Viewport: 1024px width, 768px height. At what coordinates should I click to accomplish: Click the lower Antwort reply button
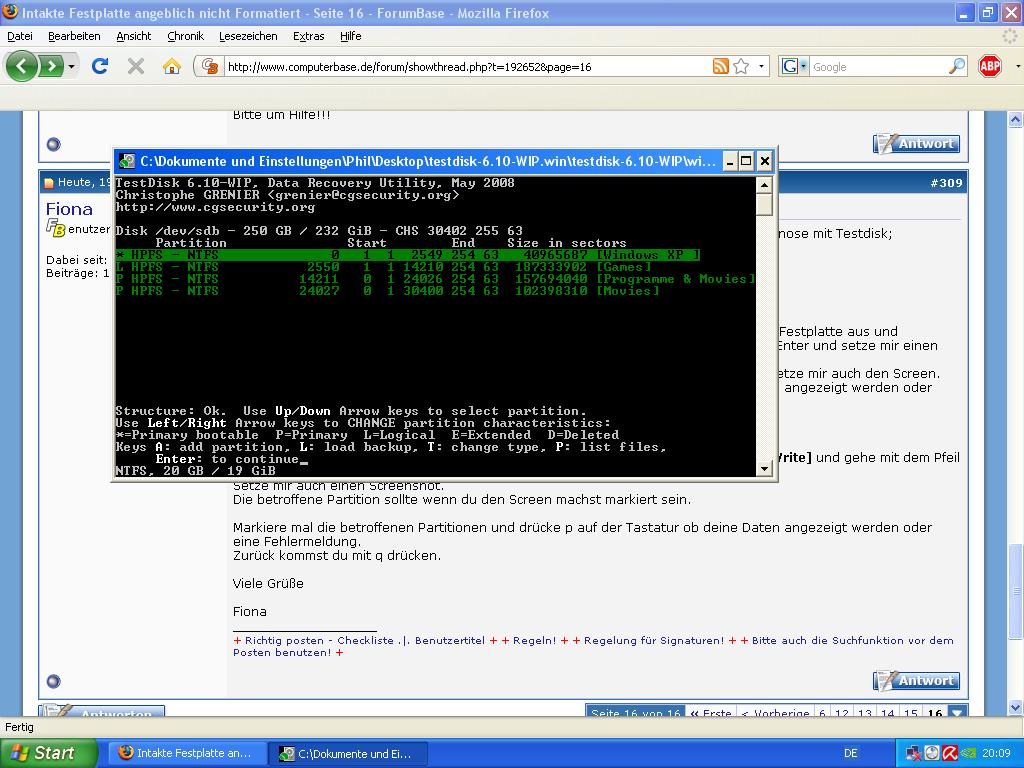pos(916,680)
